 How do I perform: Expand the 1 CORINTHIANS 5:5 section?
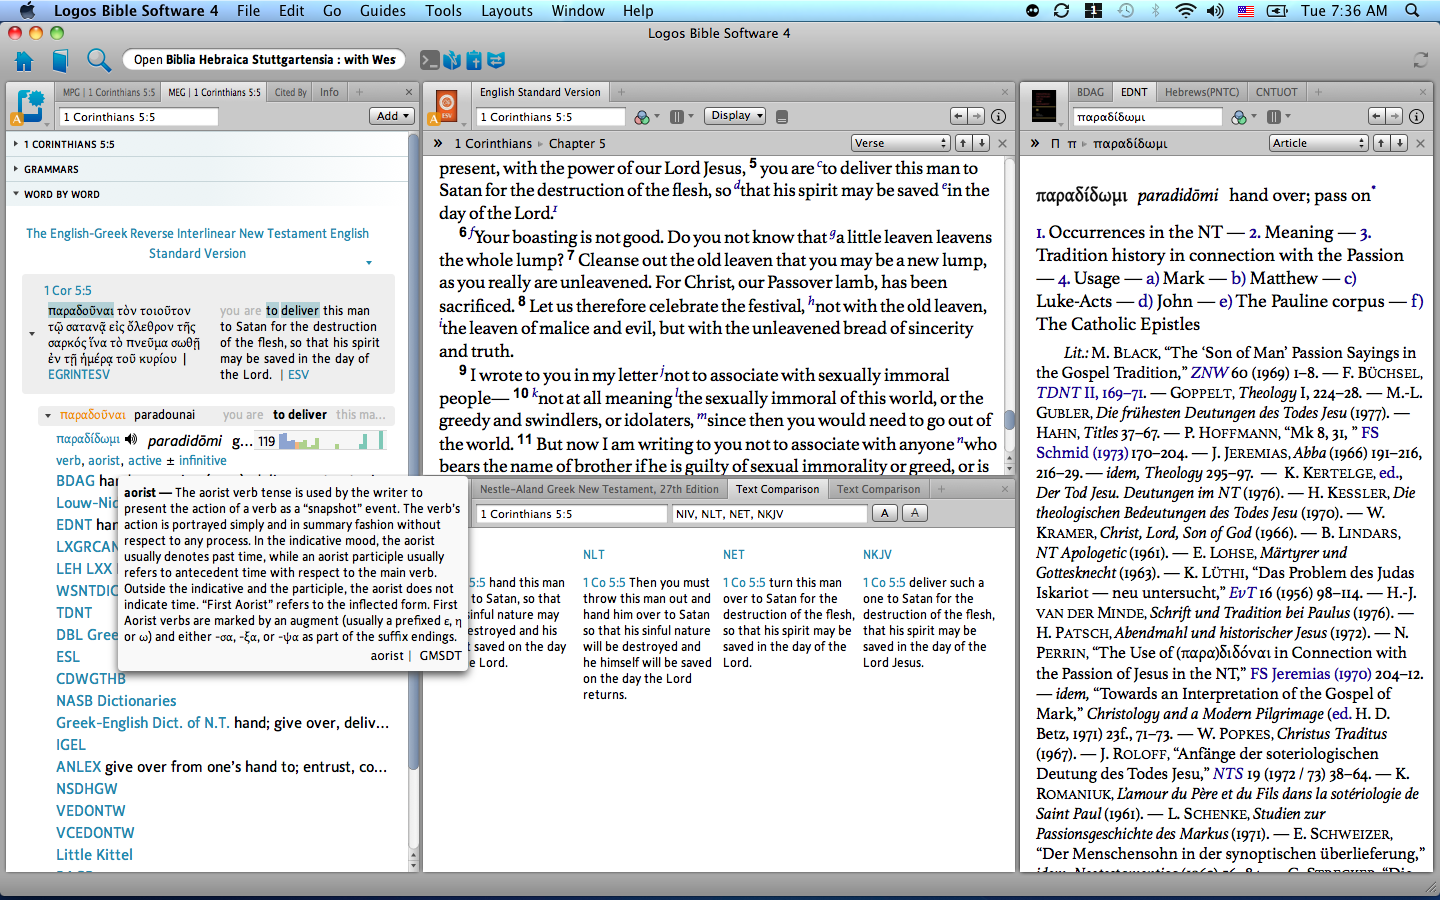click(x=15, y=144)
